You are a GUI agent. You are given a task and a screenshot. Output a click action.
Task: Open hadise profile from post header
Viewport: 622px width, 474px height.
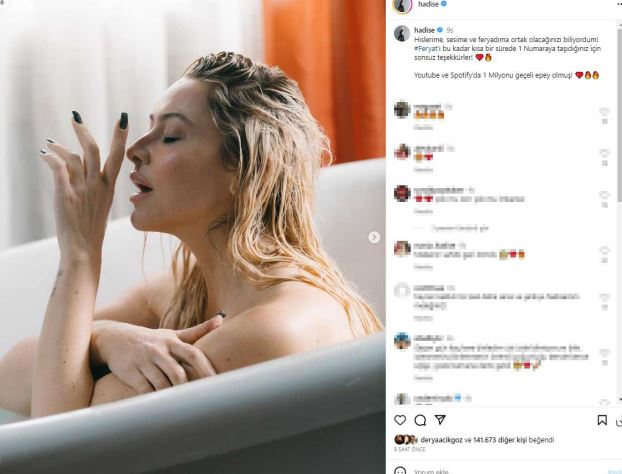point(427,4)
